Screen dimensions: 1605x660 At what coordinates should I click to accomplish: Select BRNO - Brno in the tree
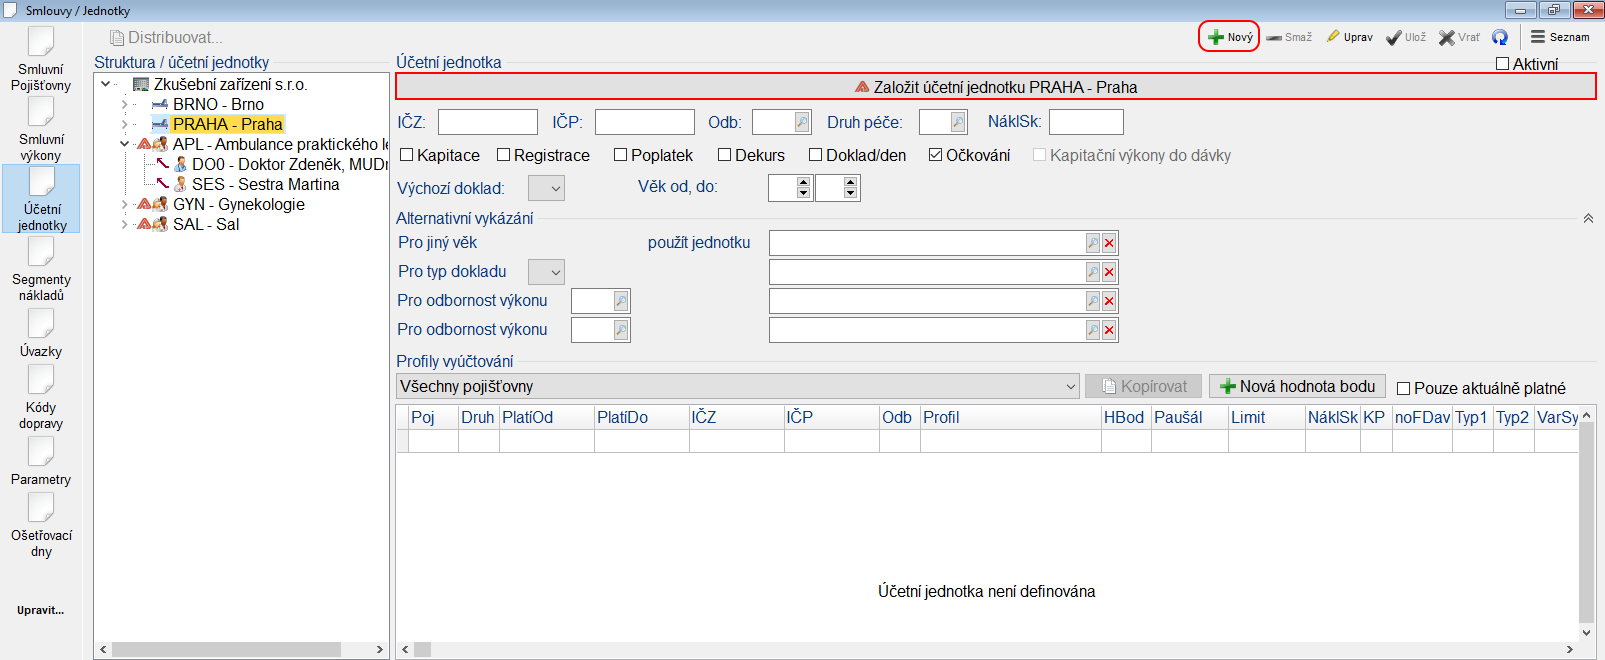click(x=218, y=104)
